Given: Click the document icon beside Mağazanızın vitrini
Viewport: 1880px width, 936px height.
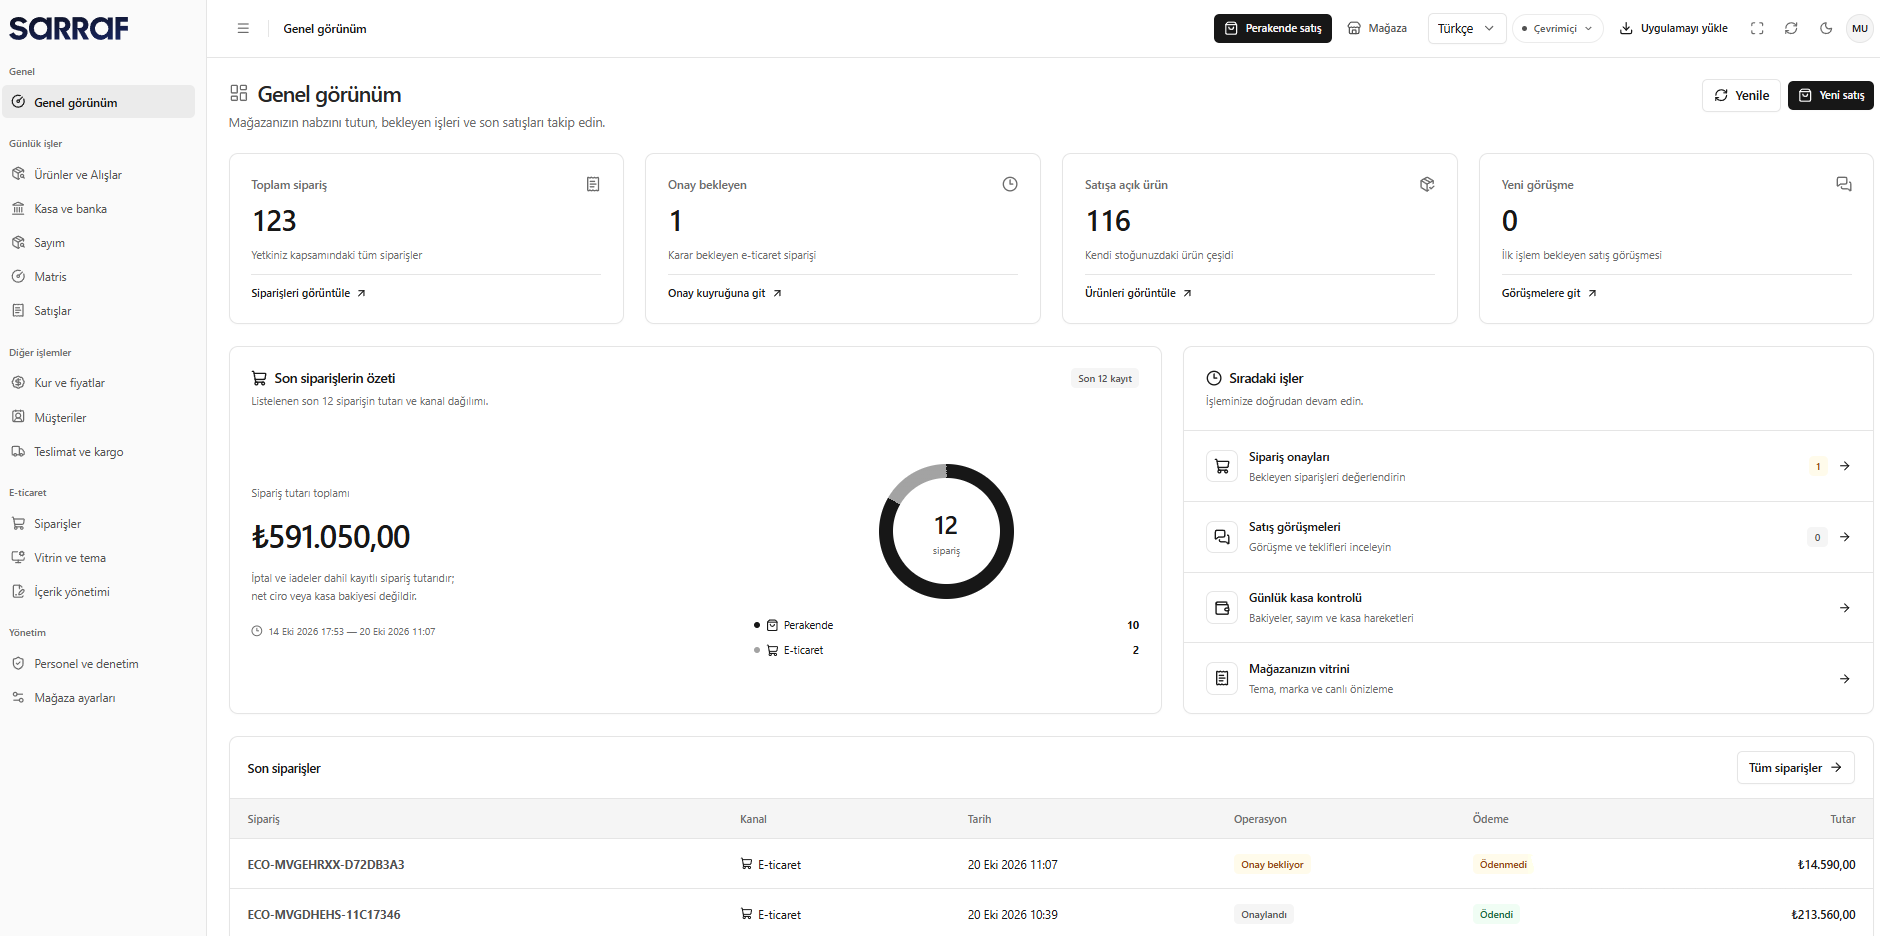Looking at the screenshot, I should point(1222,679).
